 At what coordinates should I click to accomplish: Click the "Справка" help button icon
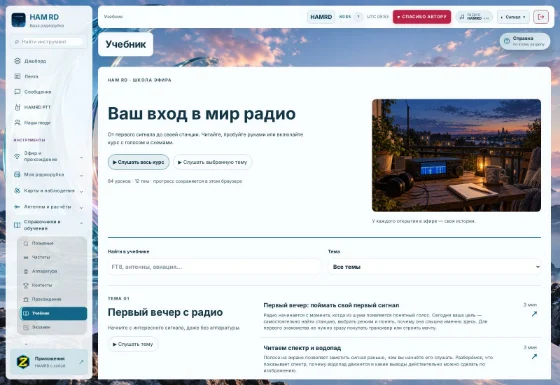click(x=506, y=41)
